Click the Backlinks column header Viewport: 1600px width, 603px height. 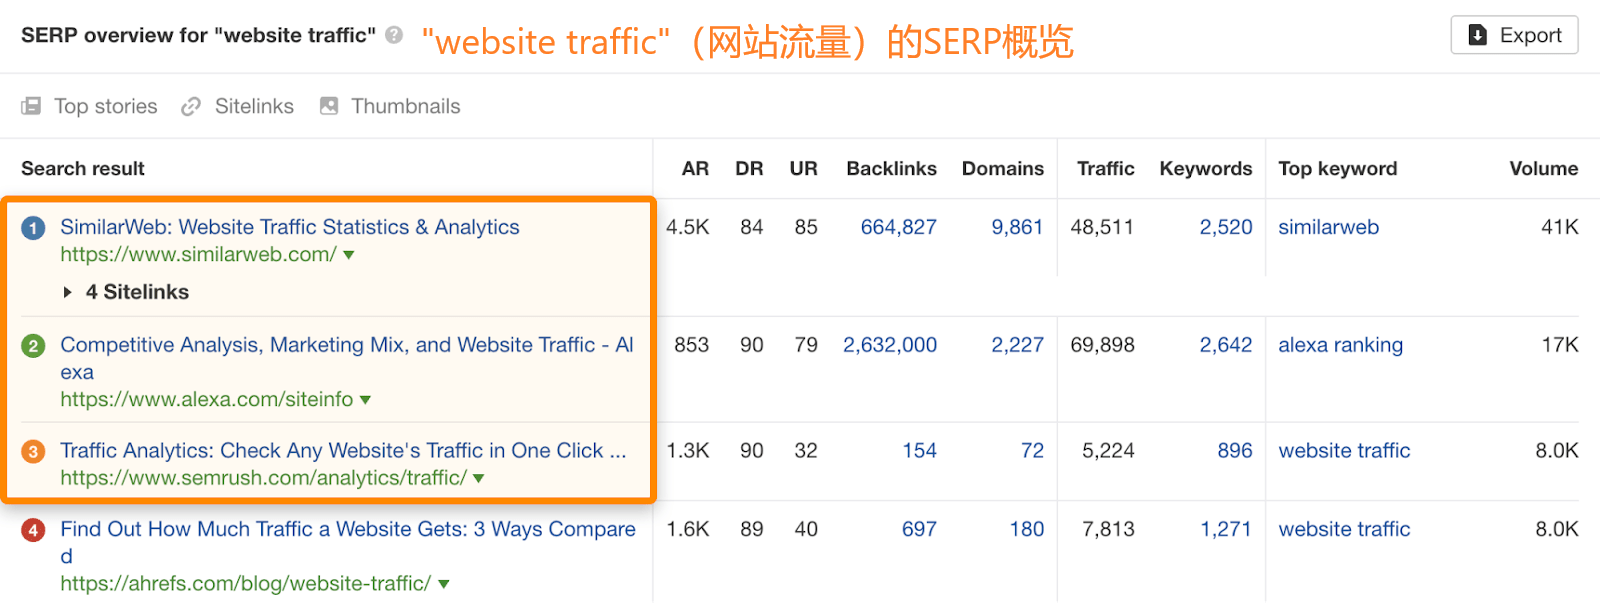(x=891, y=169)
